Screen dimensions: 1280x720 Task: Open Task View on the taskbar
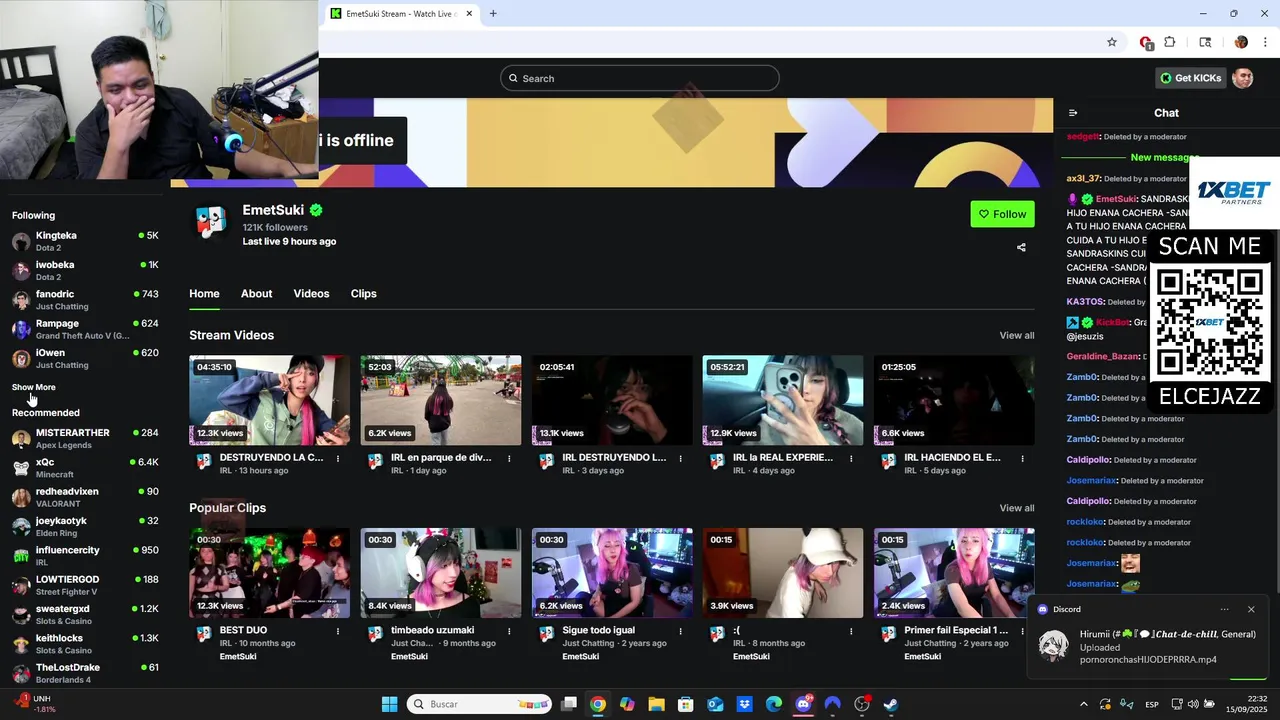(569, 704)
